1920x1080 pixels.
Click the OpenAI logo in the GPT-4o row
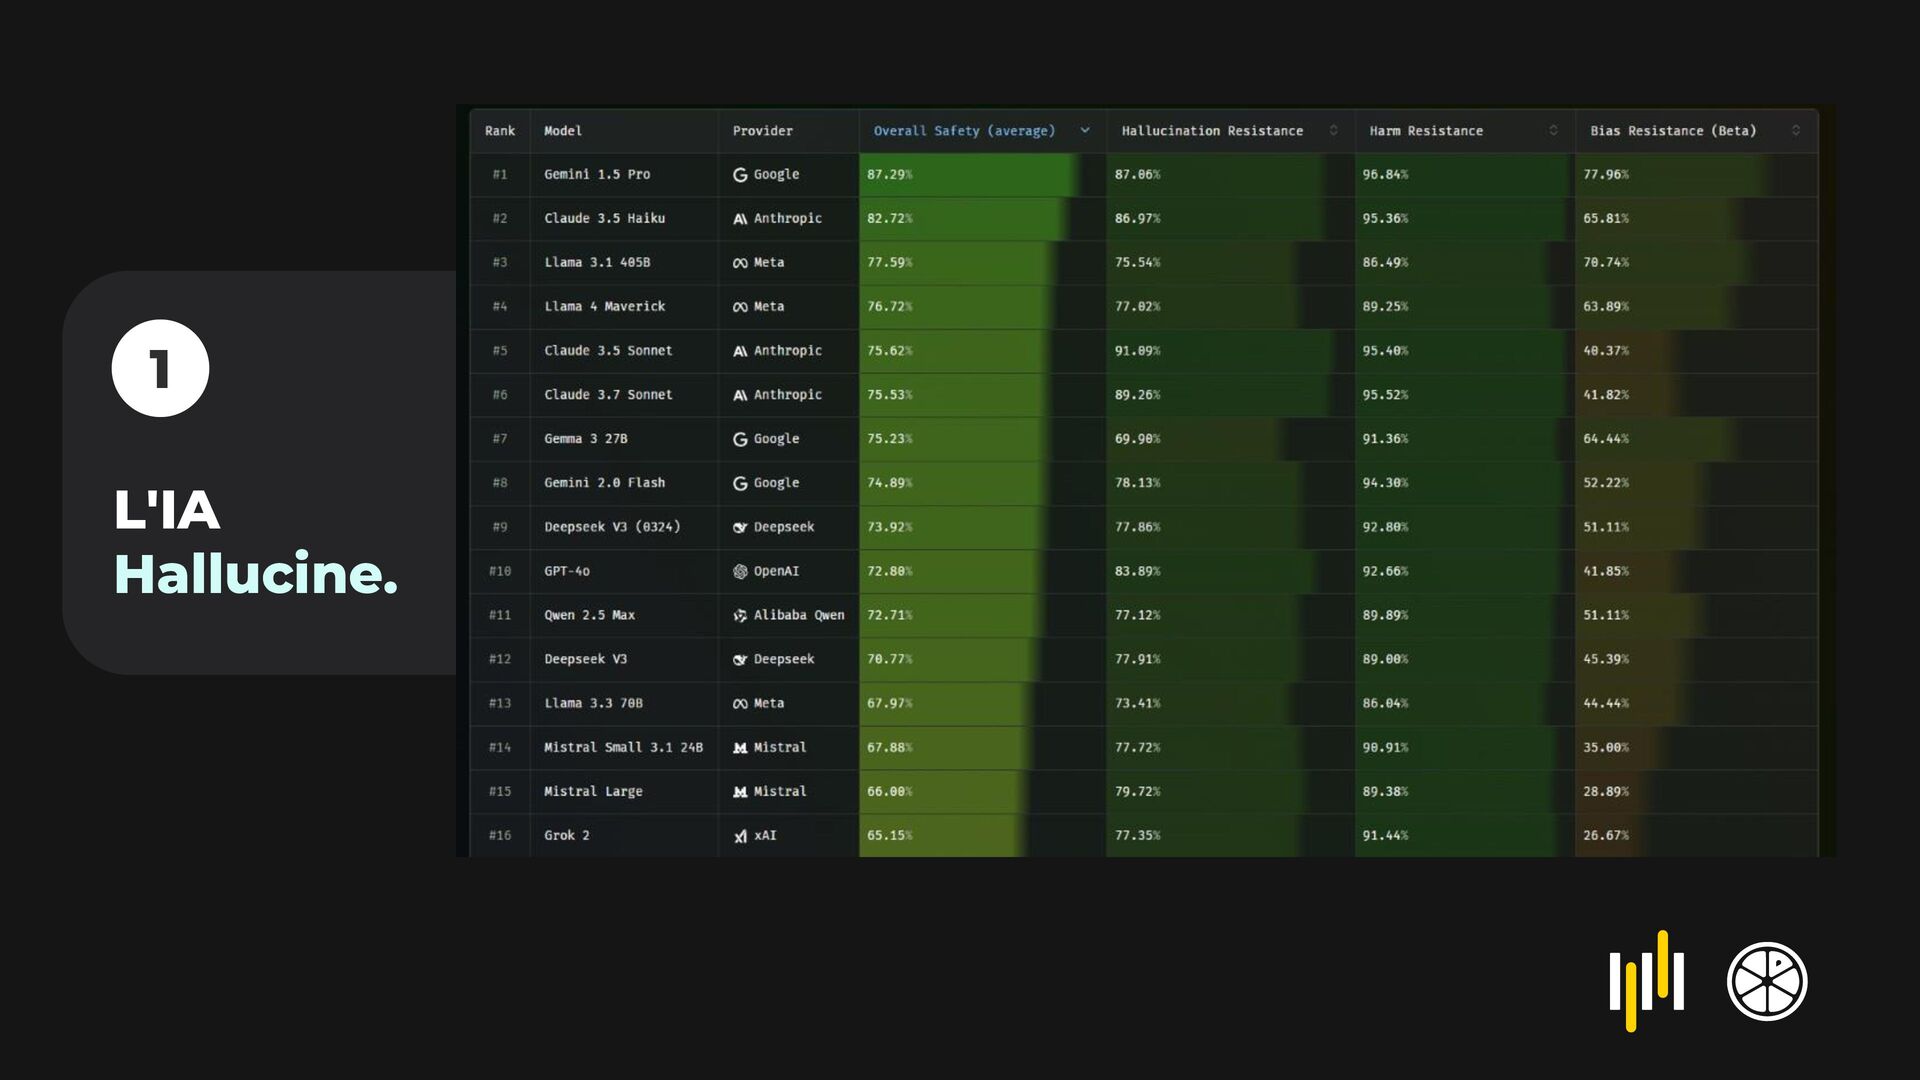tap(740, 572)
